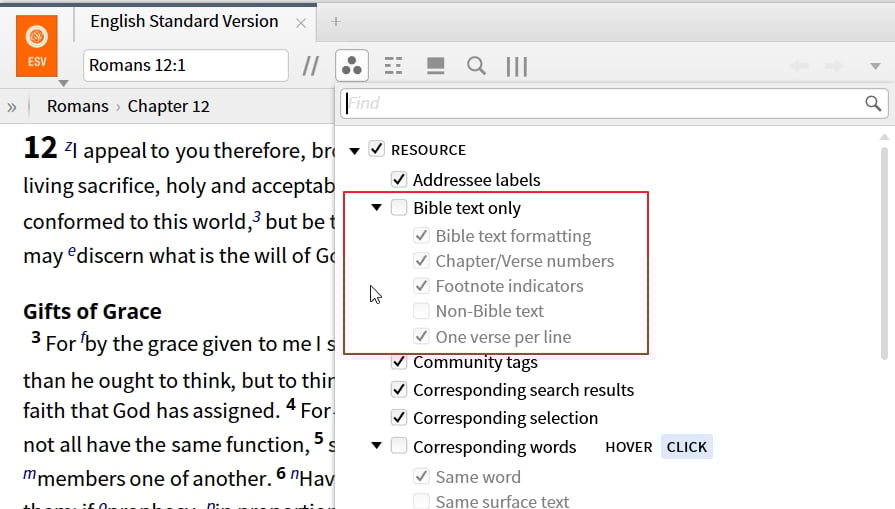Uncheck Addressee labels
This screenshot has height=509, width=895.
click(x=399, y=179)
